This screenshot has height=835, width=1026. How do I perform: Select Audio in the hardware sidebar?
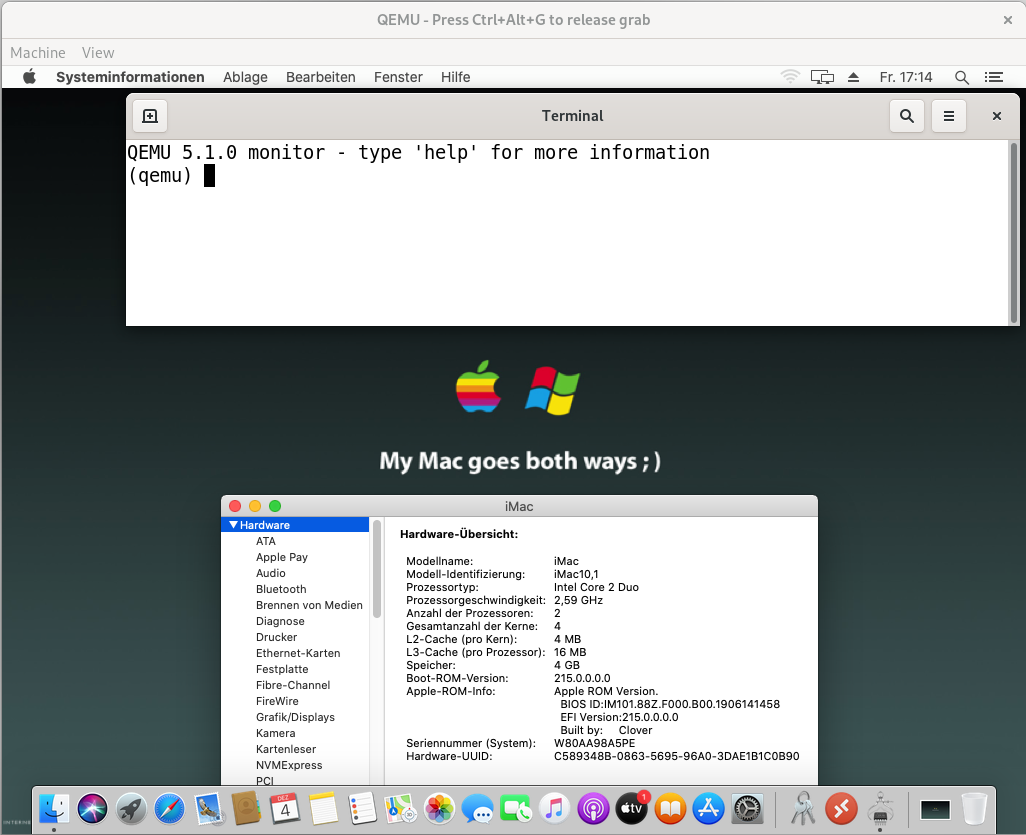click(x=270, y=573)
